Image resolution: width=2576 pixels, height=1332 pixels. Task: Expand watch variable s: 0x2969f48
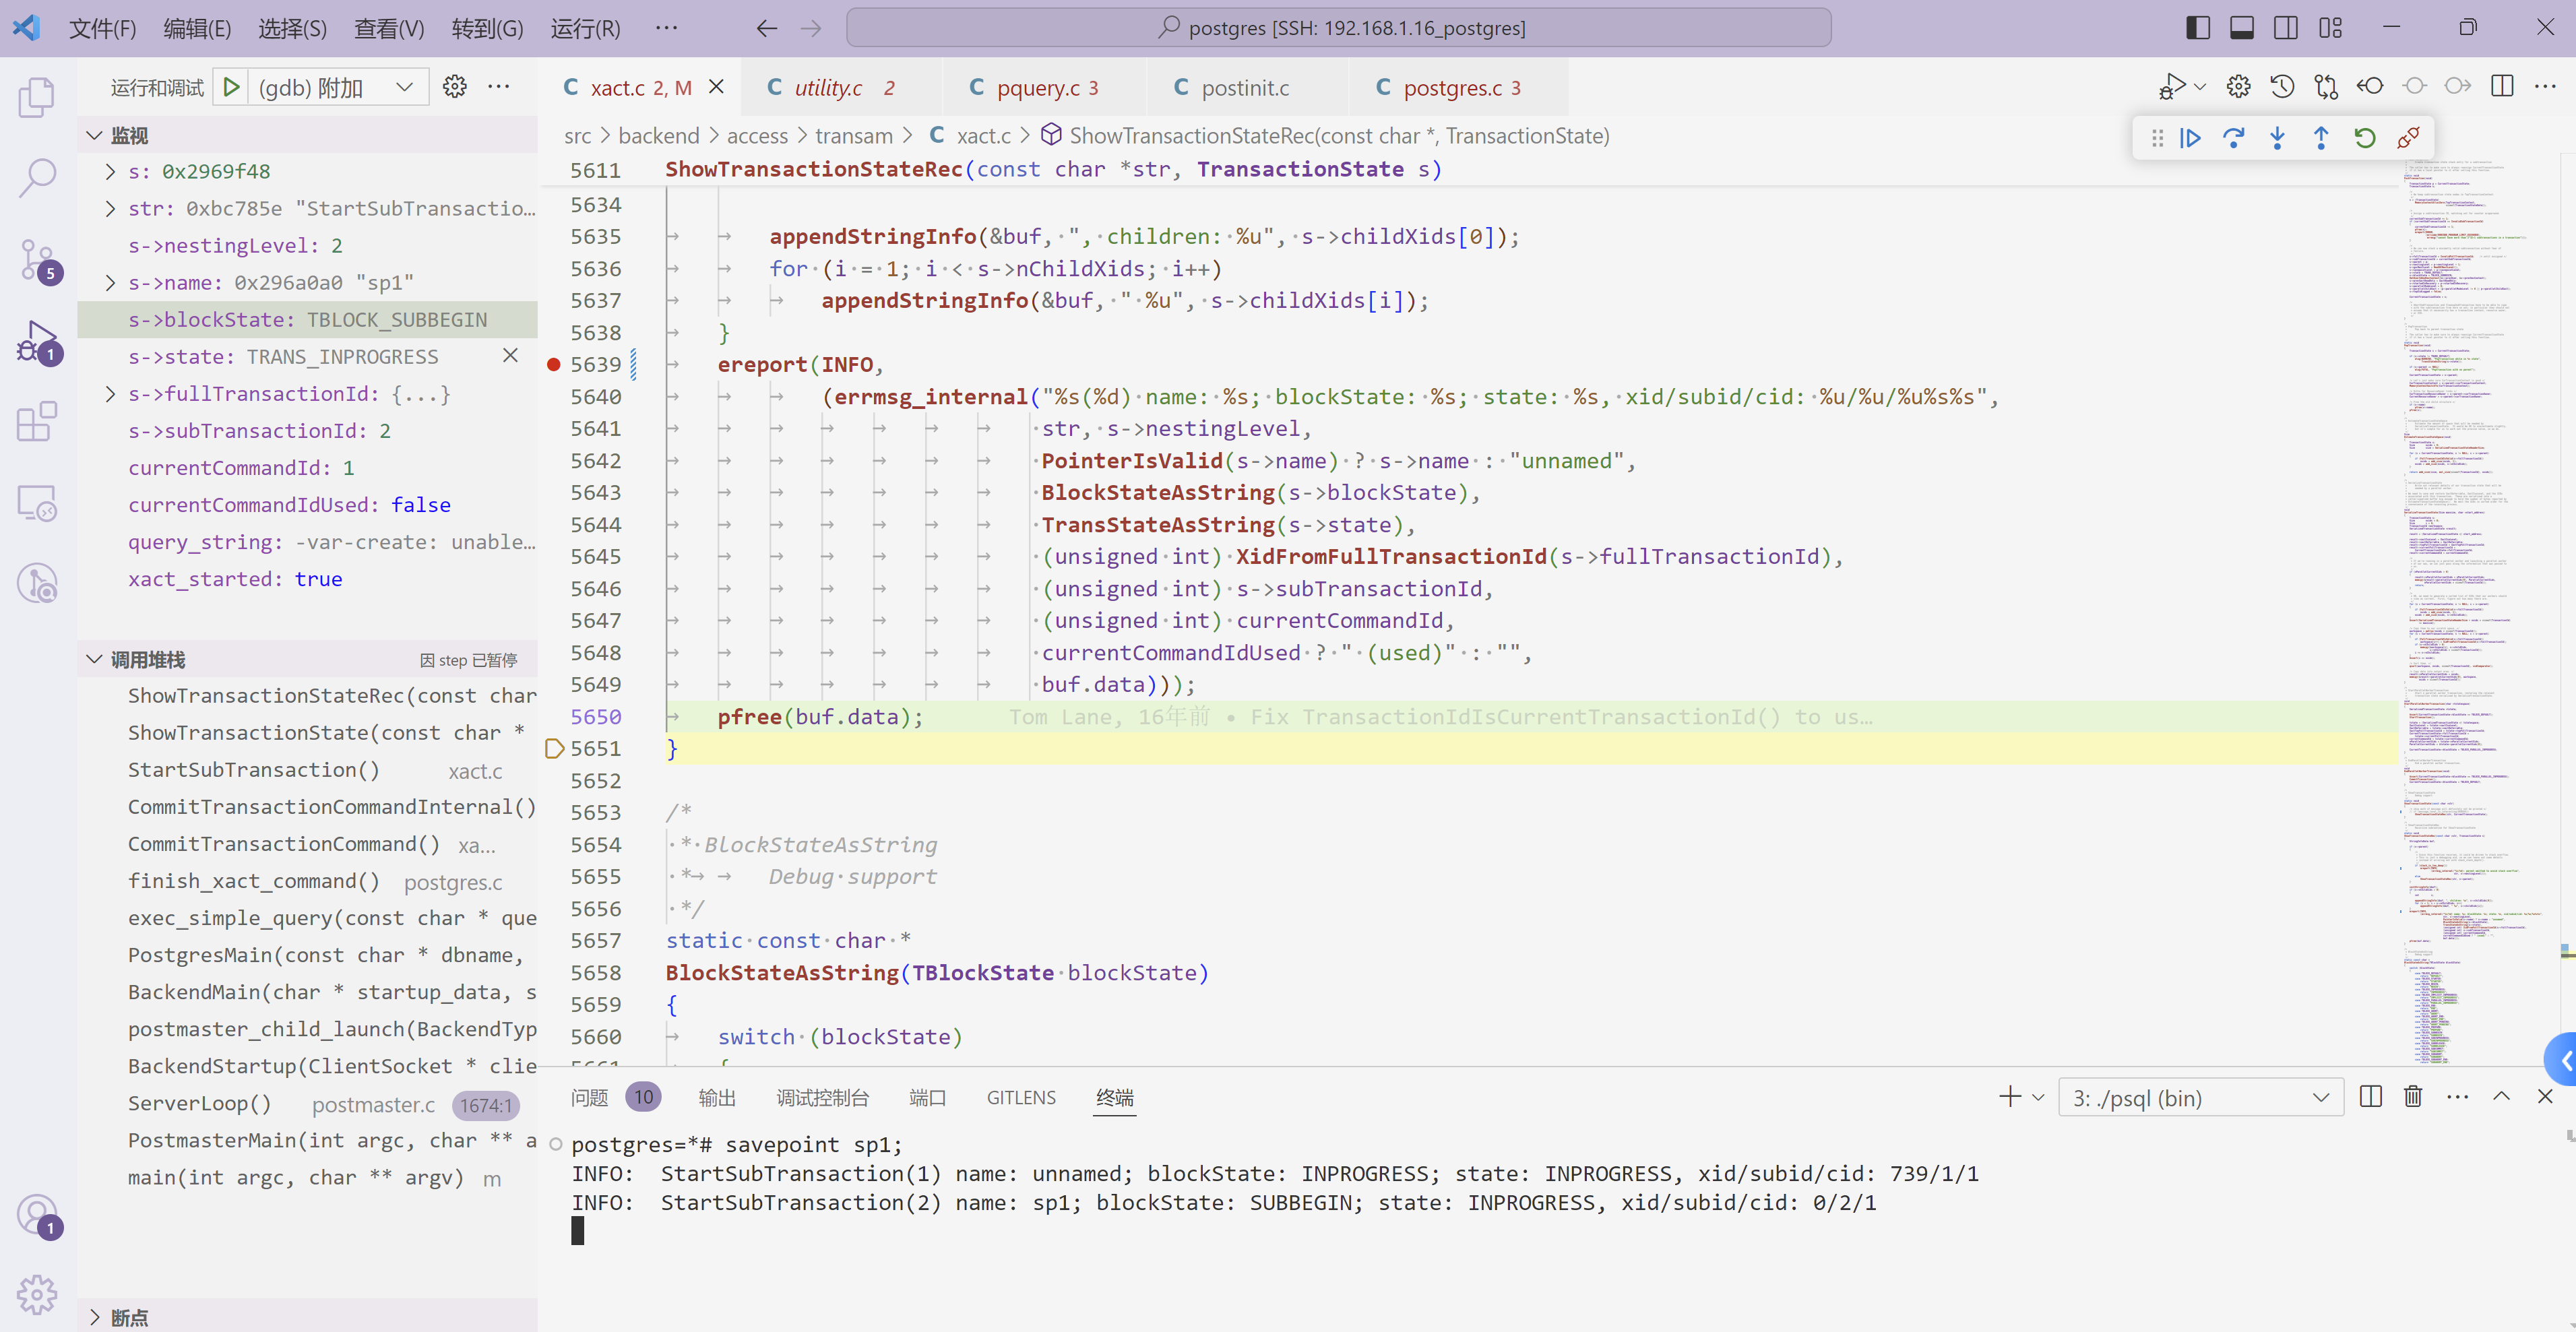(110, 171)
